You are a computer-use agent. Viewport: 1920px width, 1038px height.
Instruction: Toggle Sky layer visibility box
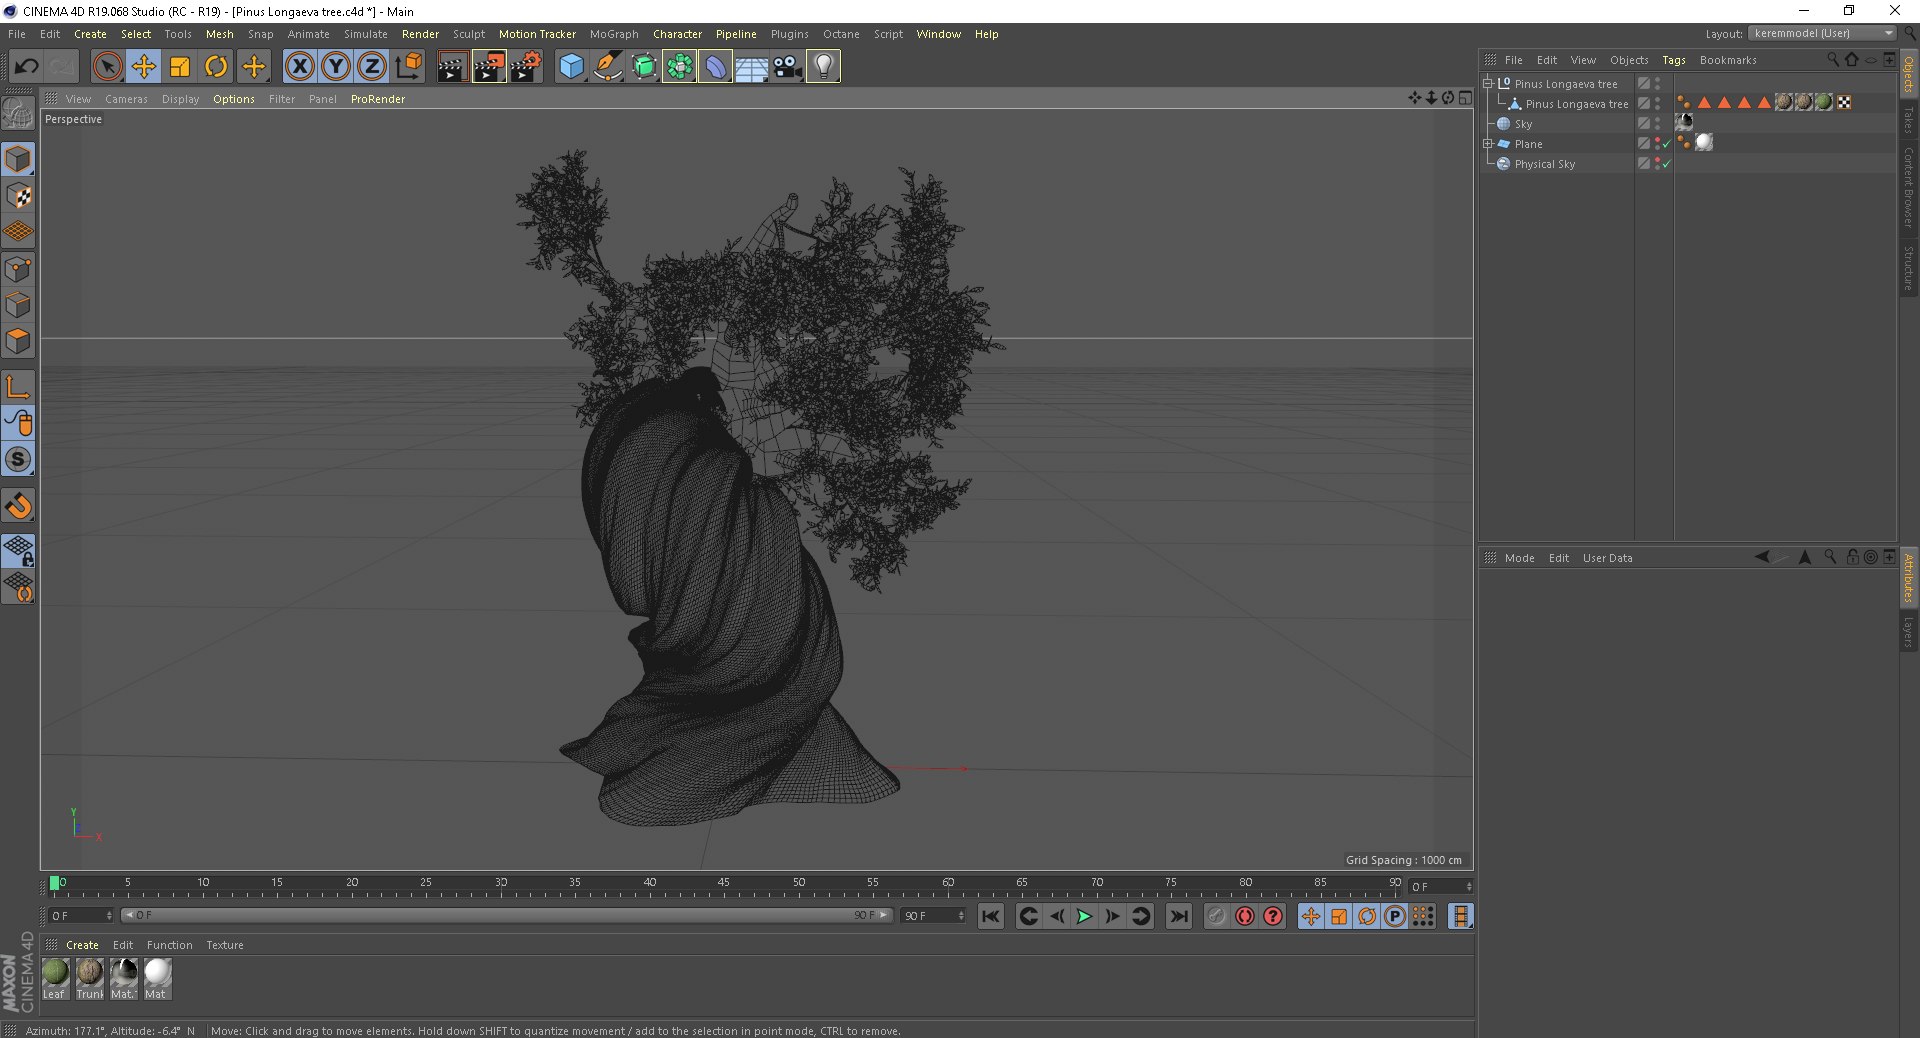(x=1643, y=124)
